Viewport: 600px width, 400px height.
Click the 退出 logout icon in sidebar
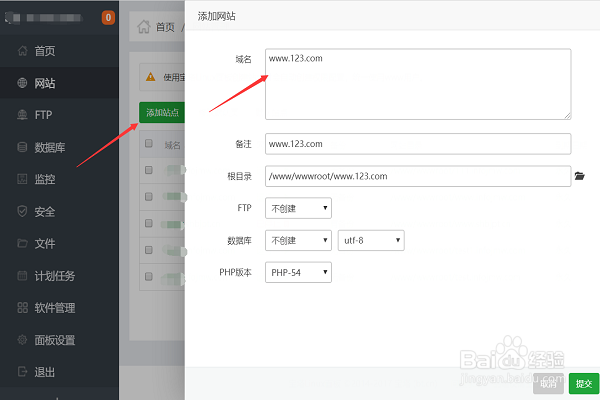point(22,372)
